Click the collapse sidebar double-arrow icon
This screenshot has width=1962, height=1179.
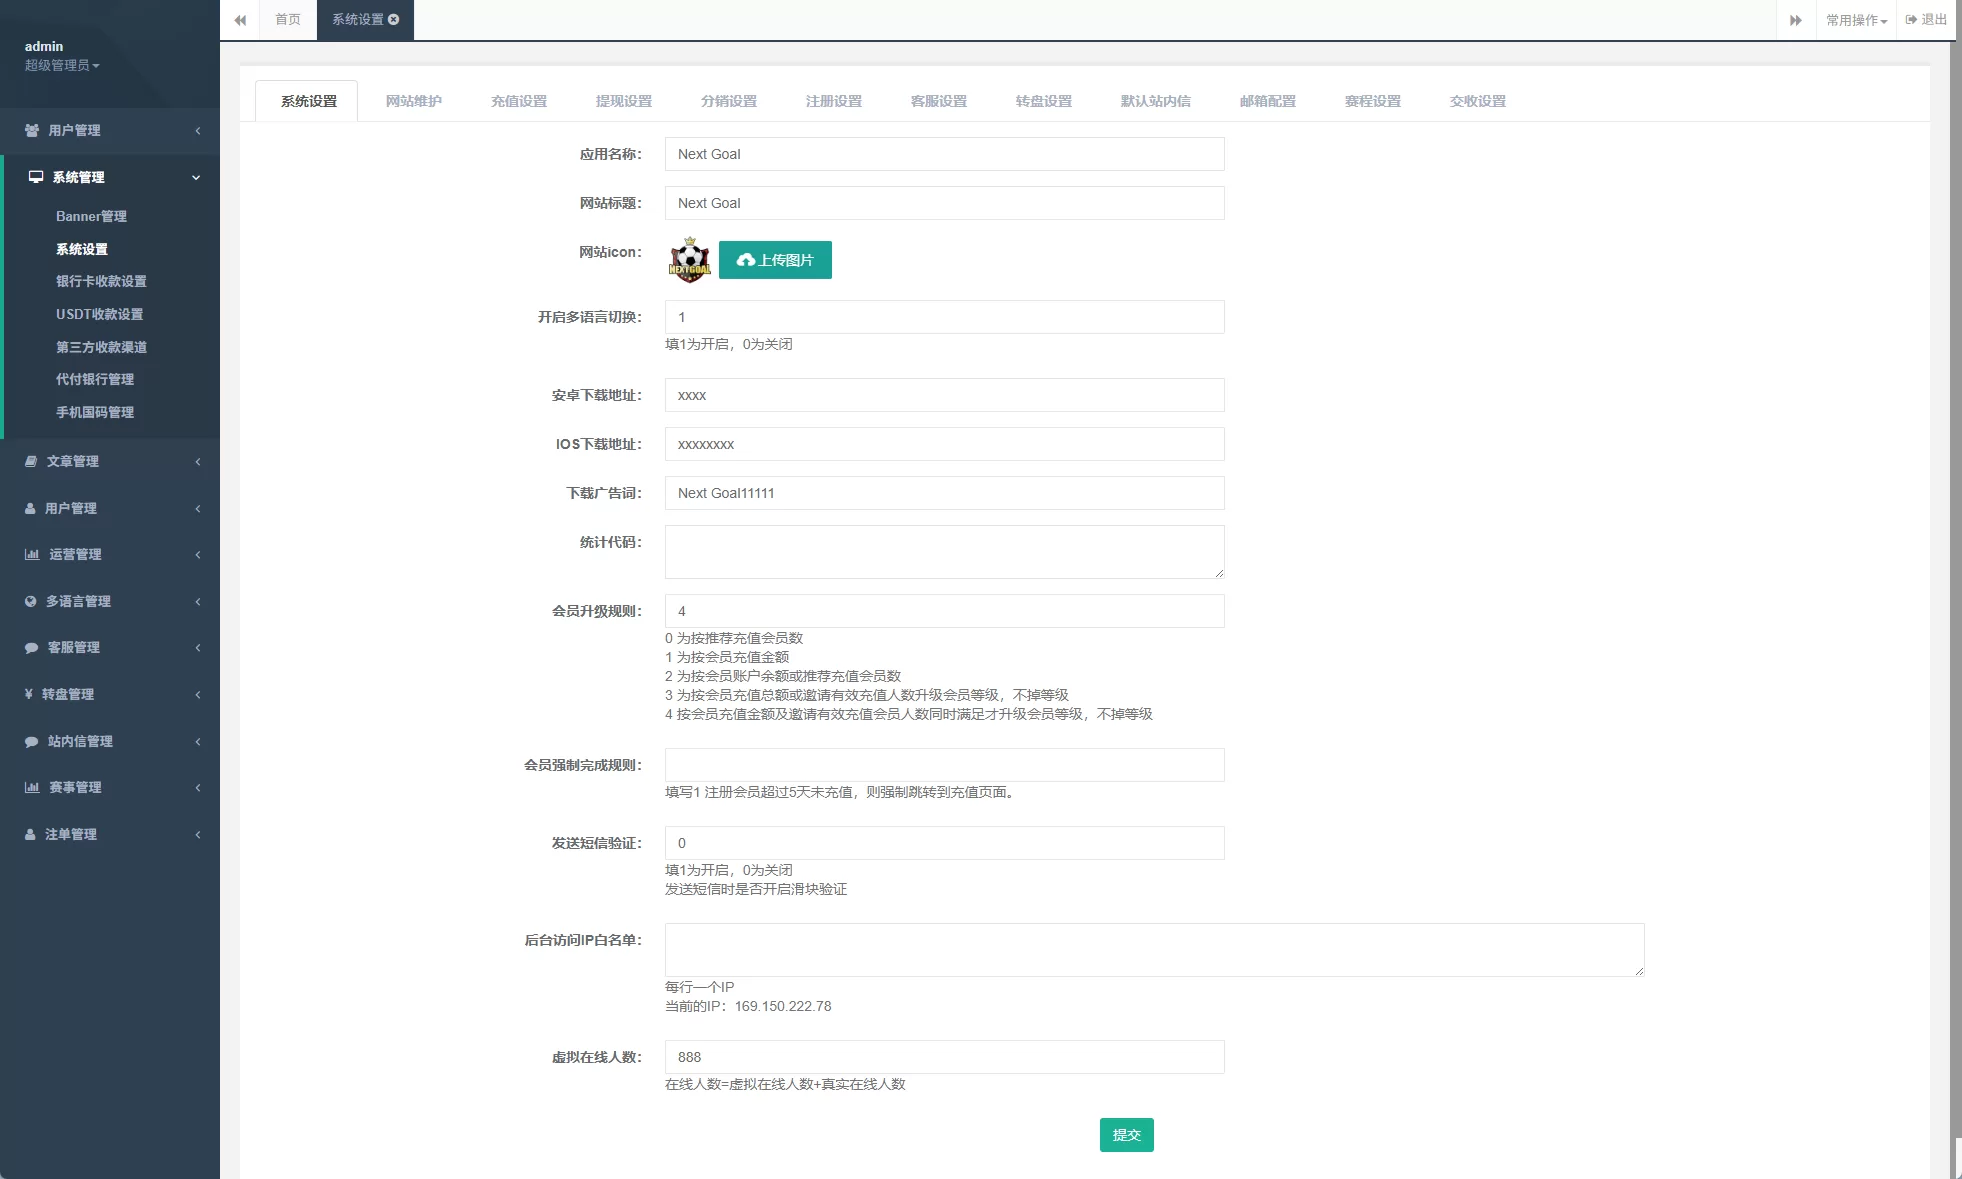240,20
